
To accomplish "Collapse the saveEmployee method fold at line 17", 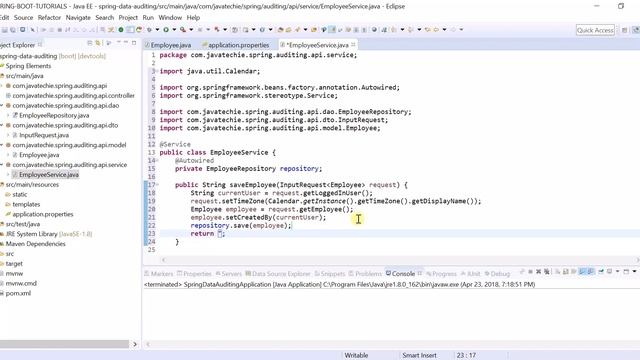I will tap(158, 185).
